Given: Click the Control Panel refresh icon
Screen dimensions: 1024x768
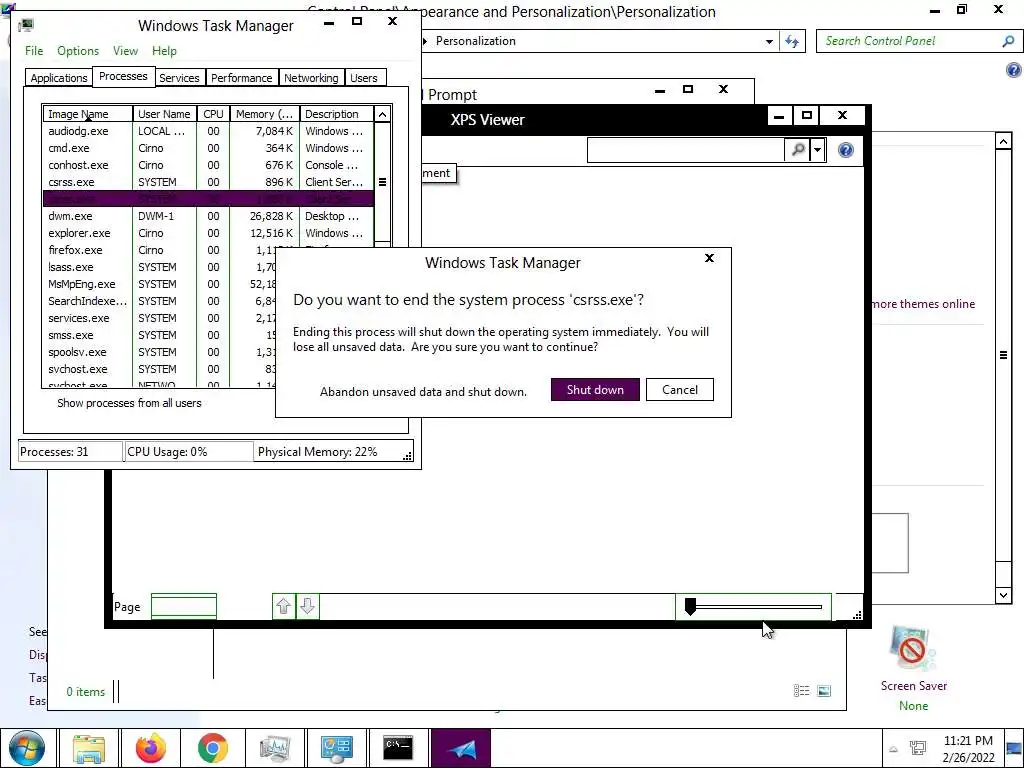Looking at the screenshot, I should click(x=792, y=41).
